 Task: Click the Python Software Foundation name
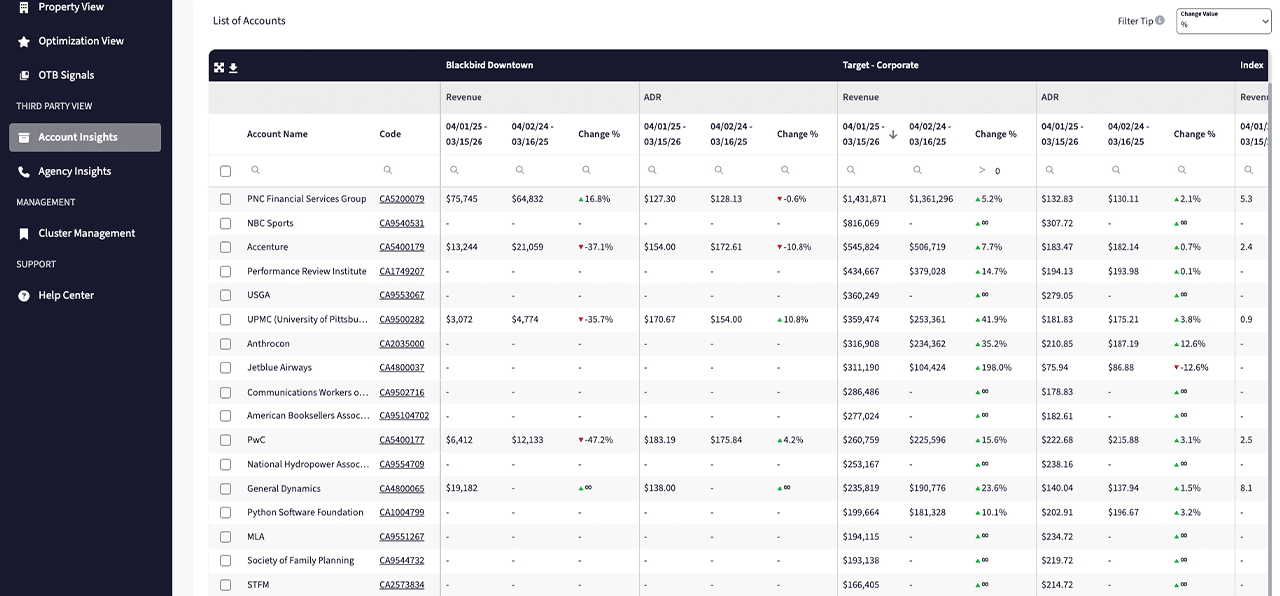(305, 512)
